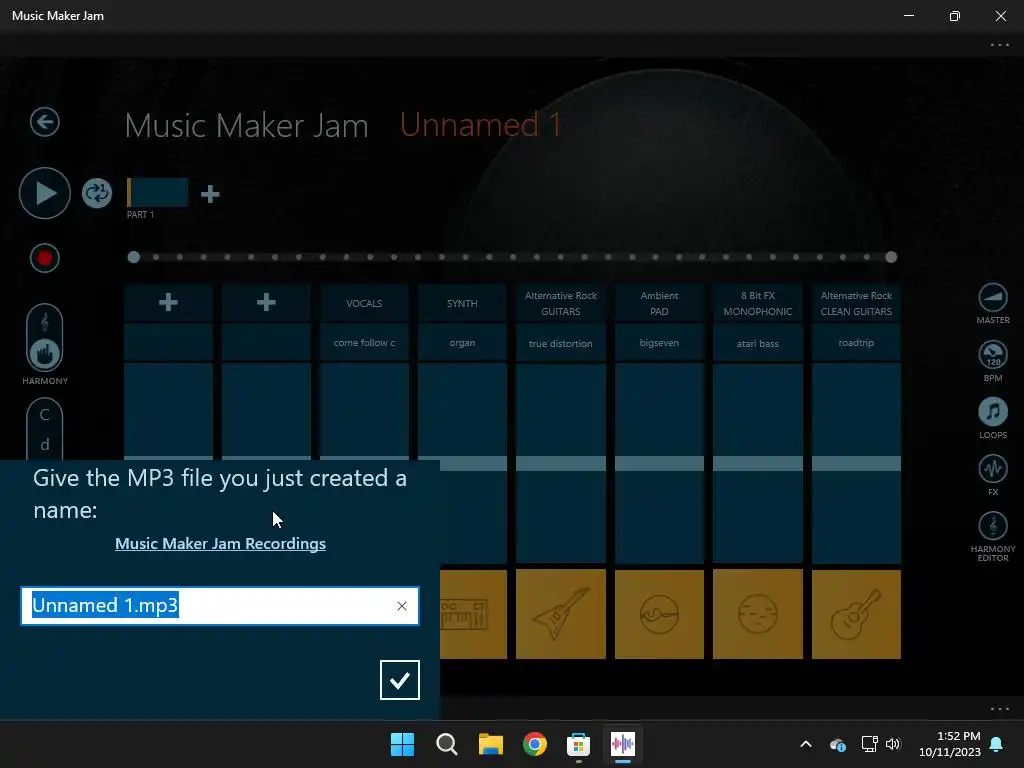Select Alternative Rock CLEAN GUITARS header
Screen dimensions: 1024x768
[x=856, y=303]
